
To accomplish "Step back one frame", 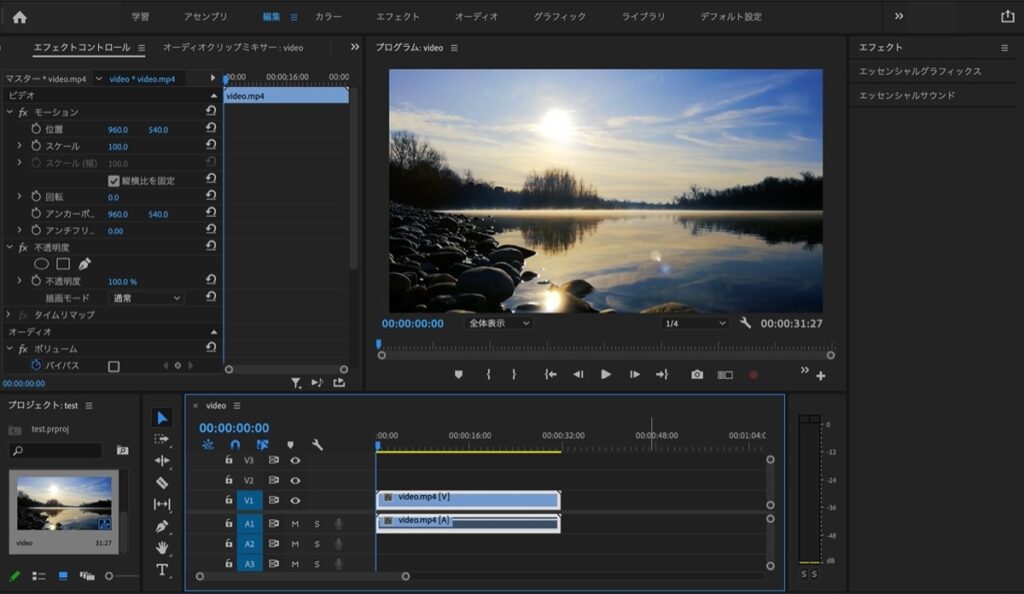I will 578,374.
